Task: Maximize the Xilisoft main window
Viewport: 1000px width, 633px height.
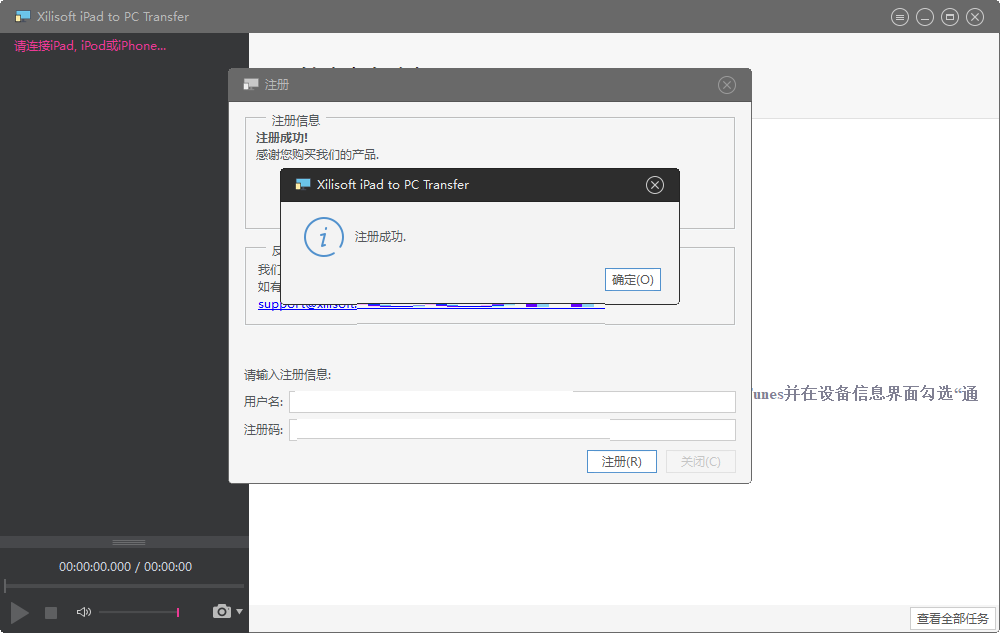Action: click(950, 17)
